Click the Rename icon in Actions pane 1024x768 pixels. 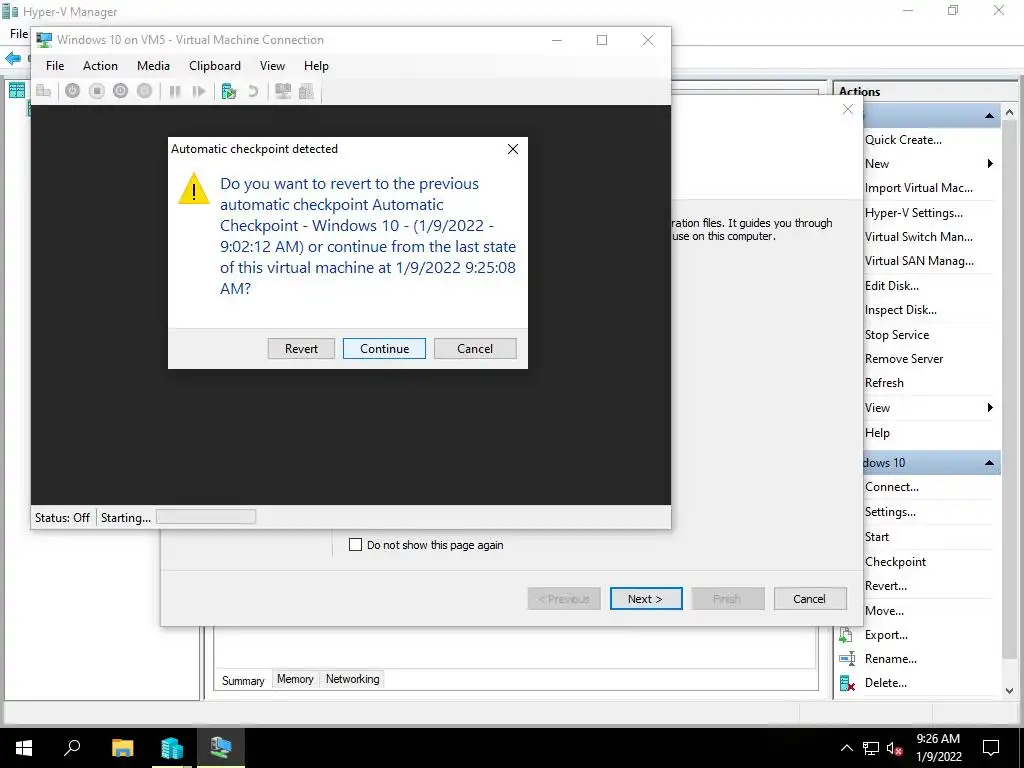846,658
